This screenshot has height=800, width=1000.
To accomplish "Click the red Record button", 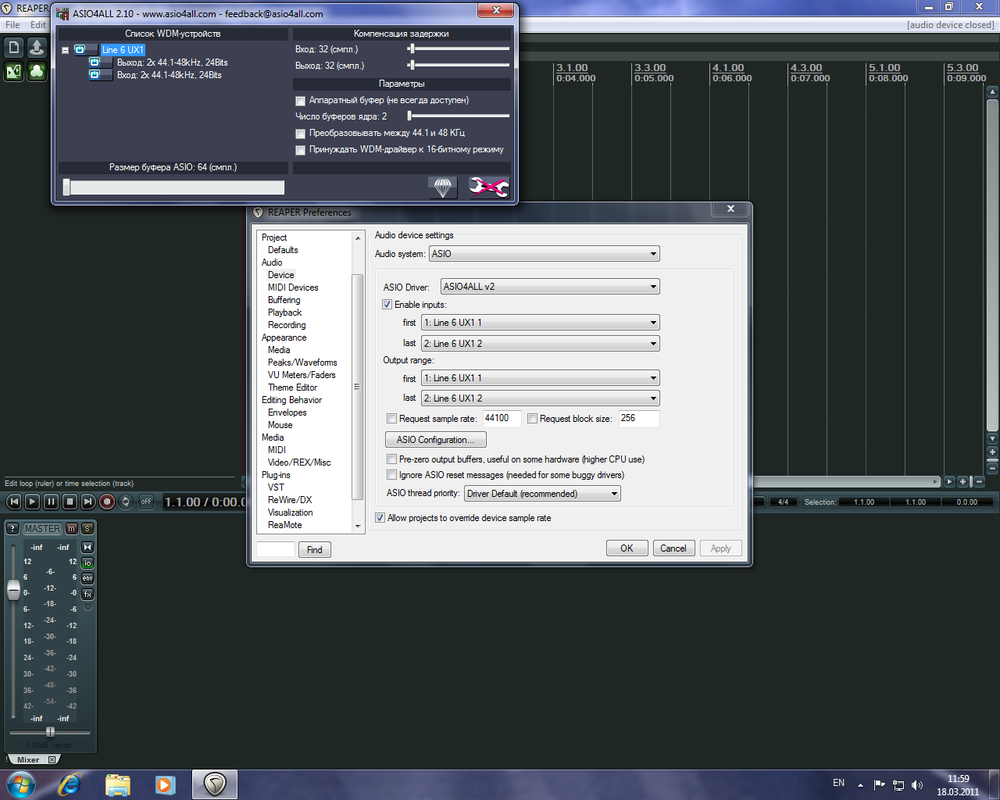I will (107, 502).
